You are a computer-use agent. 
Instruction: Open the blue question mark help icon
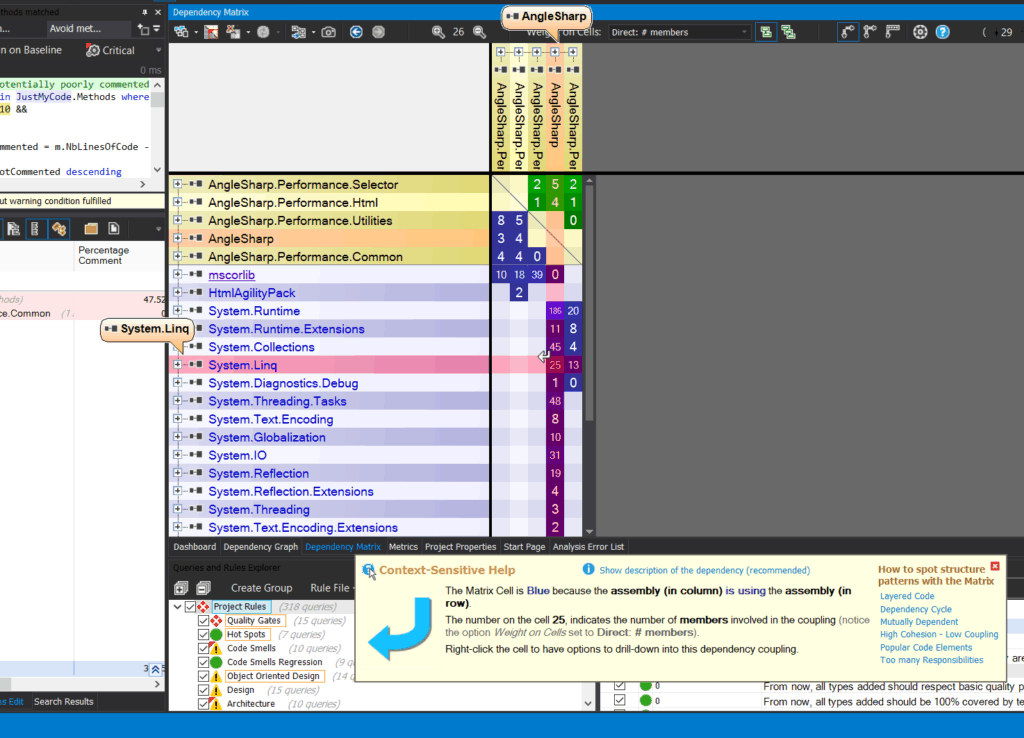942,32
